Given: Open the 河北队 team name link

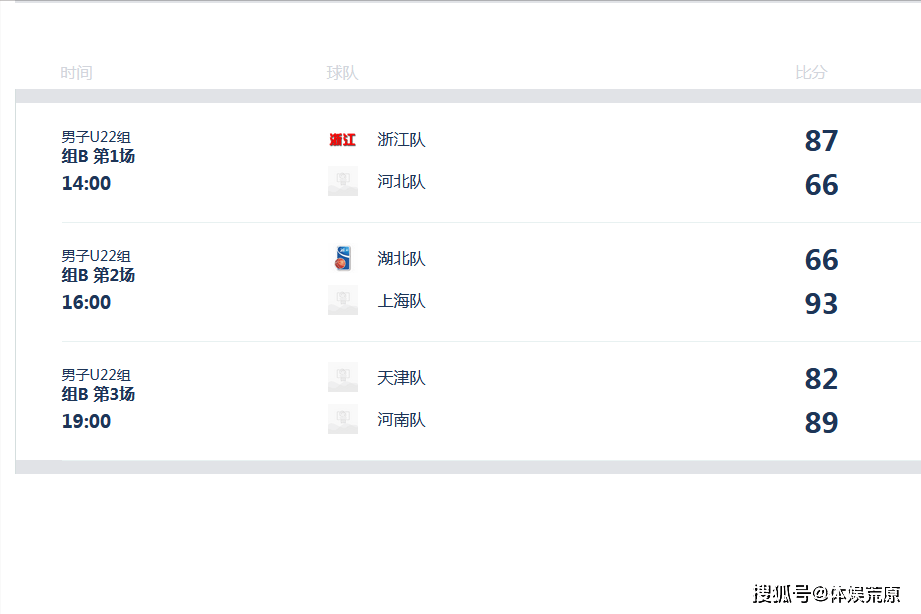Looking at the screenshot, I should point(401,182).
